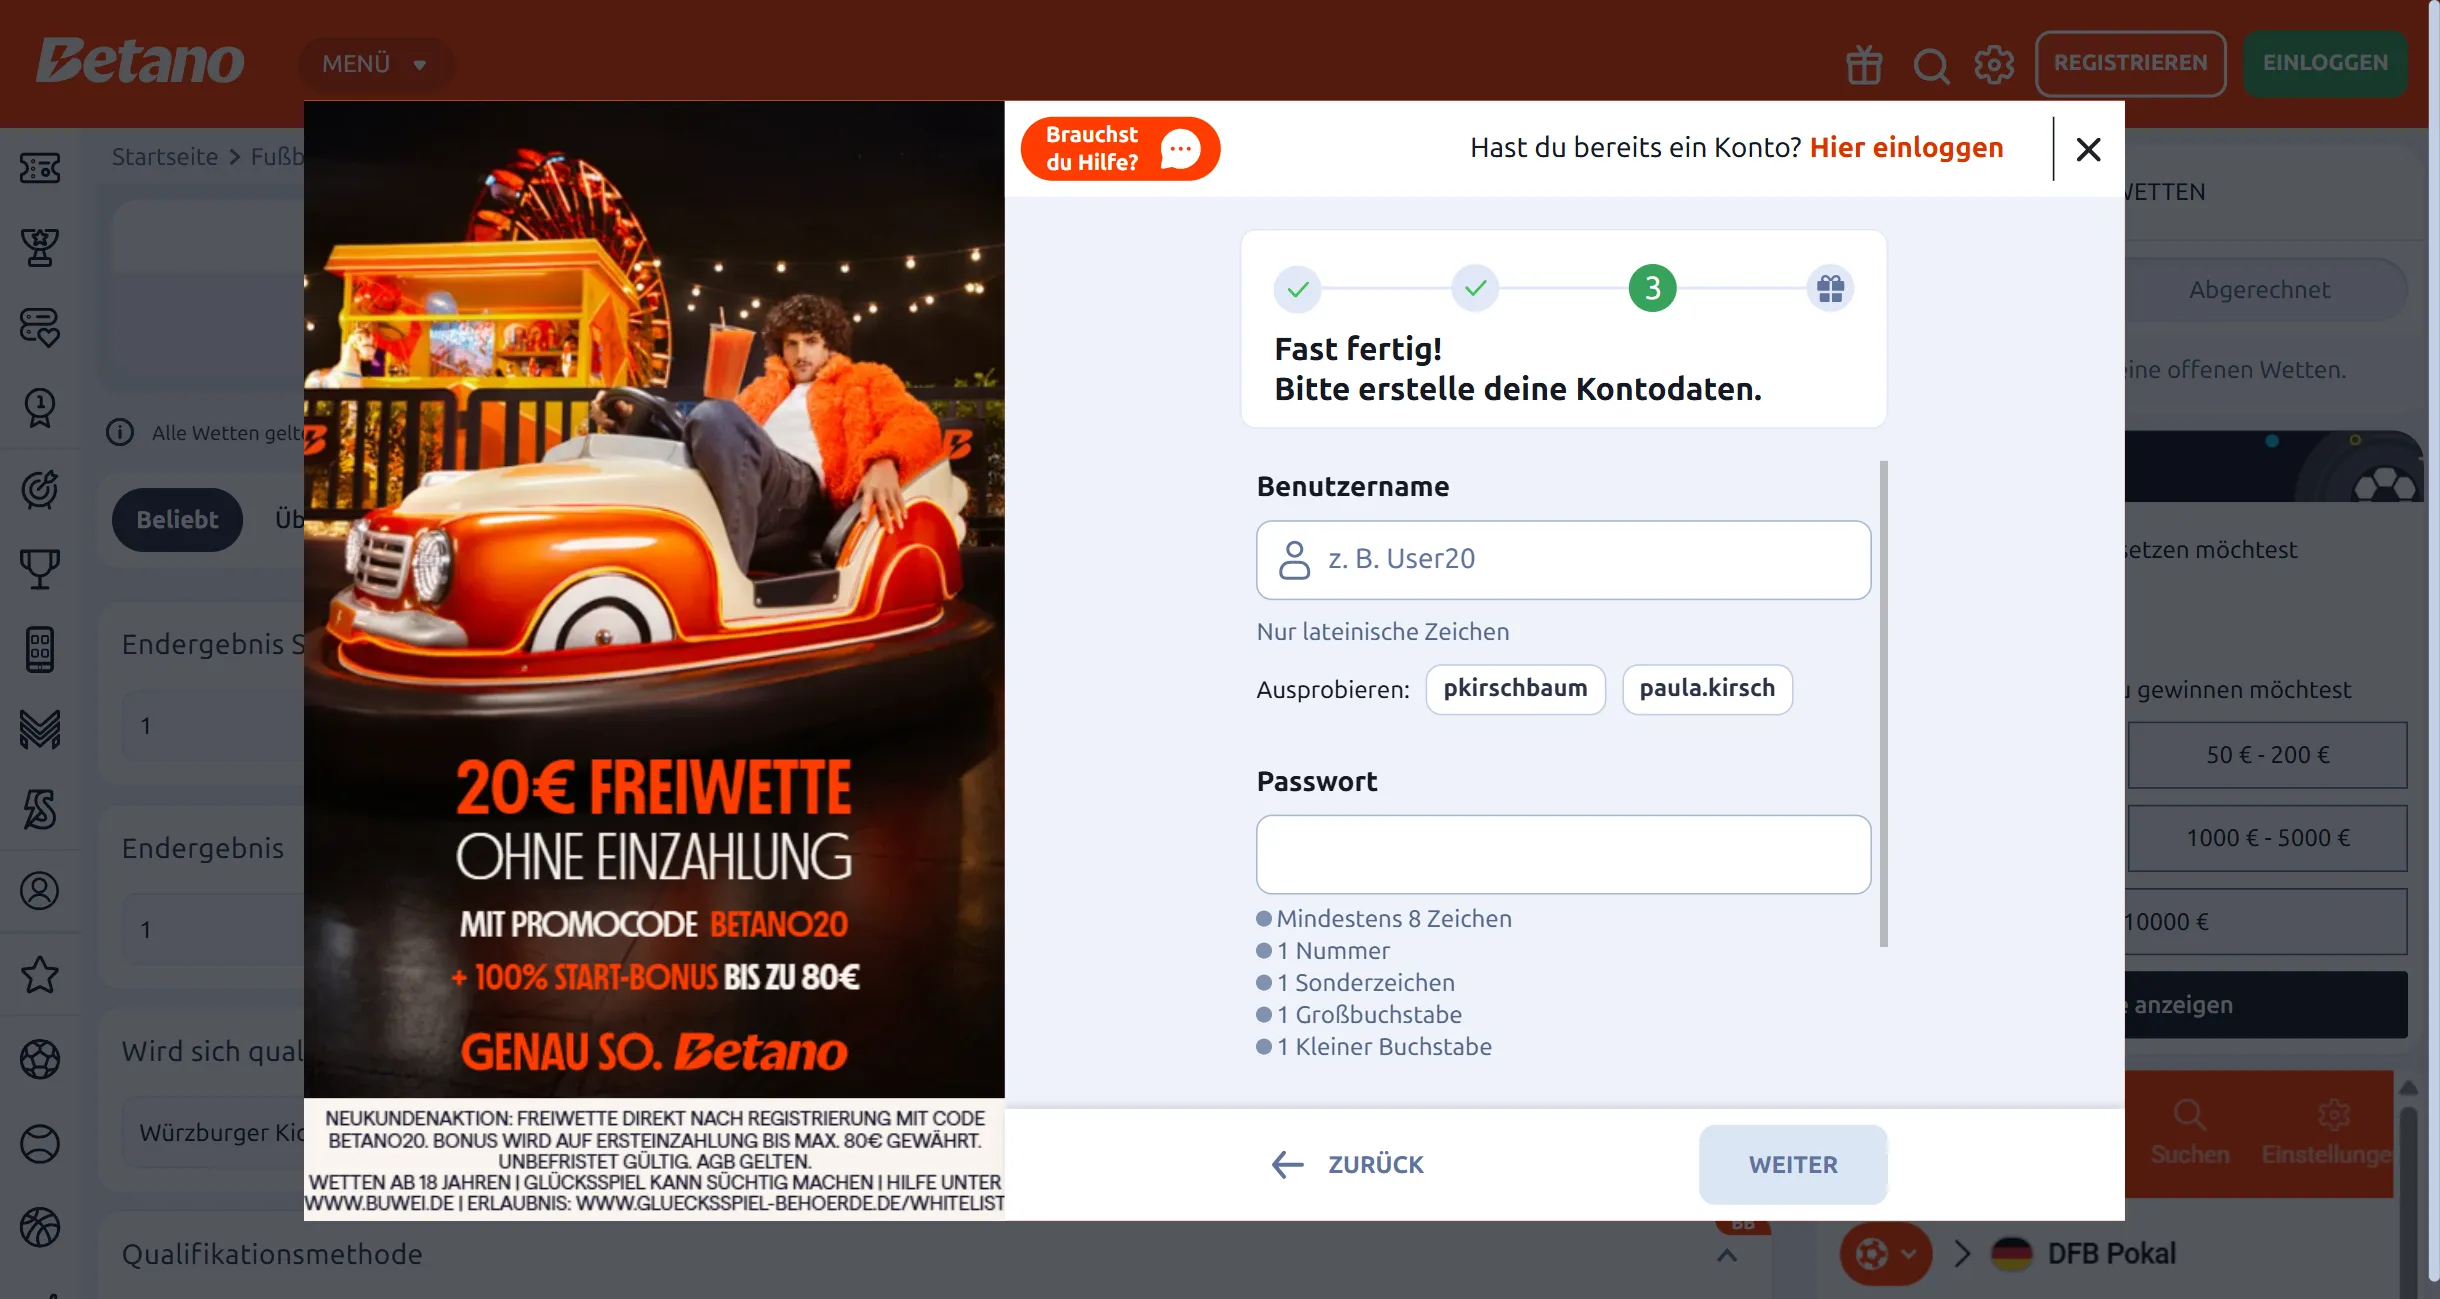Select the Beliebt tab
The image size is (2440, 1299).
[x=177, y=520]
